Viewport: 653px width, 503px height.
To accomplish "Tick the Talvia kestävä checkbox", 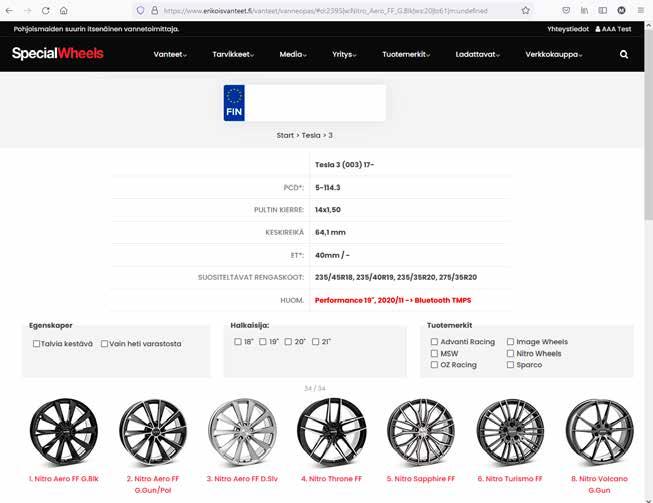I will click(x=36, y=344).
